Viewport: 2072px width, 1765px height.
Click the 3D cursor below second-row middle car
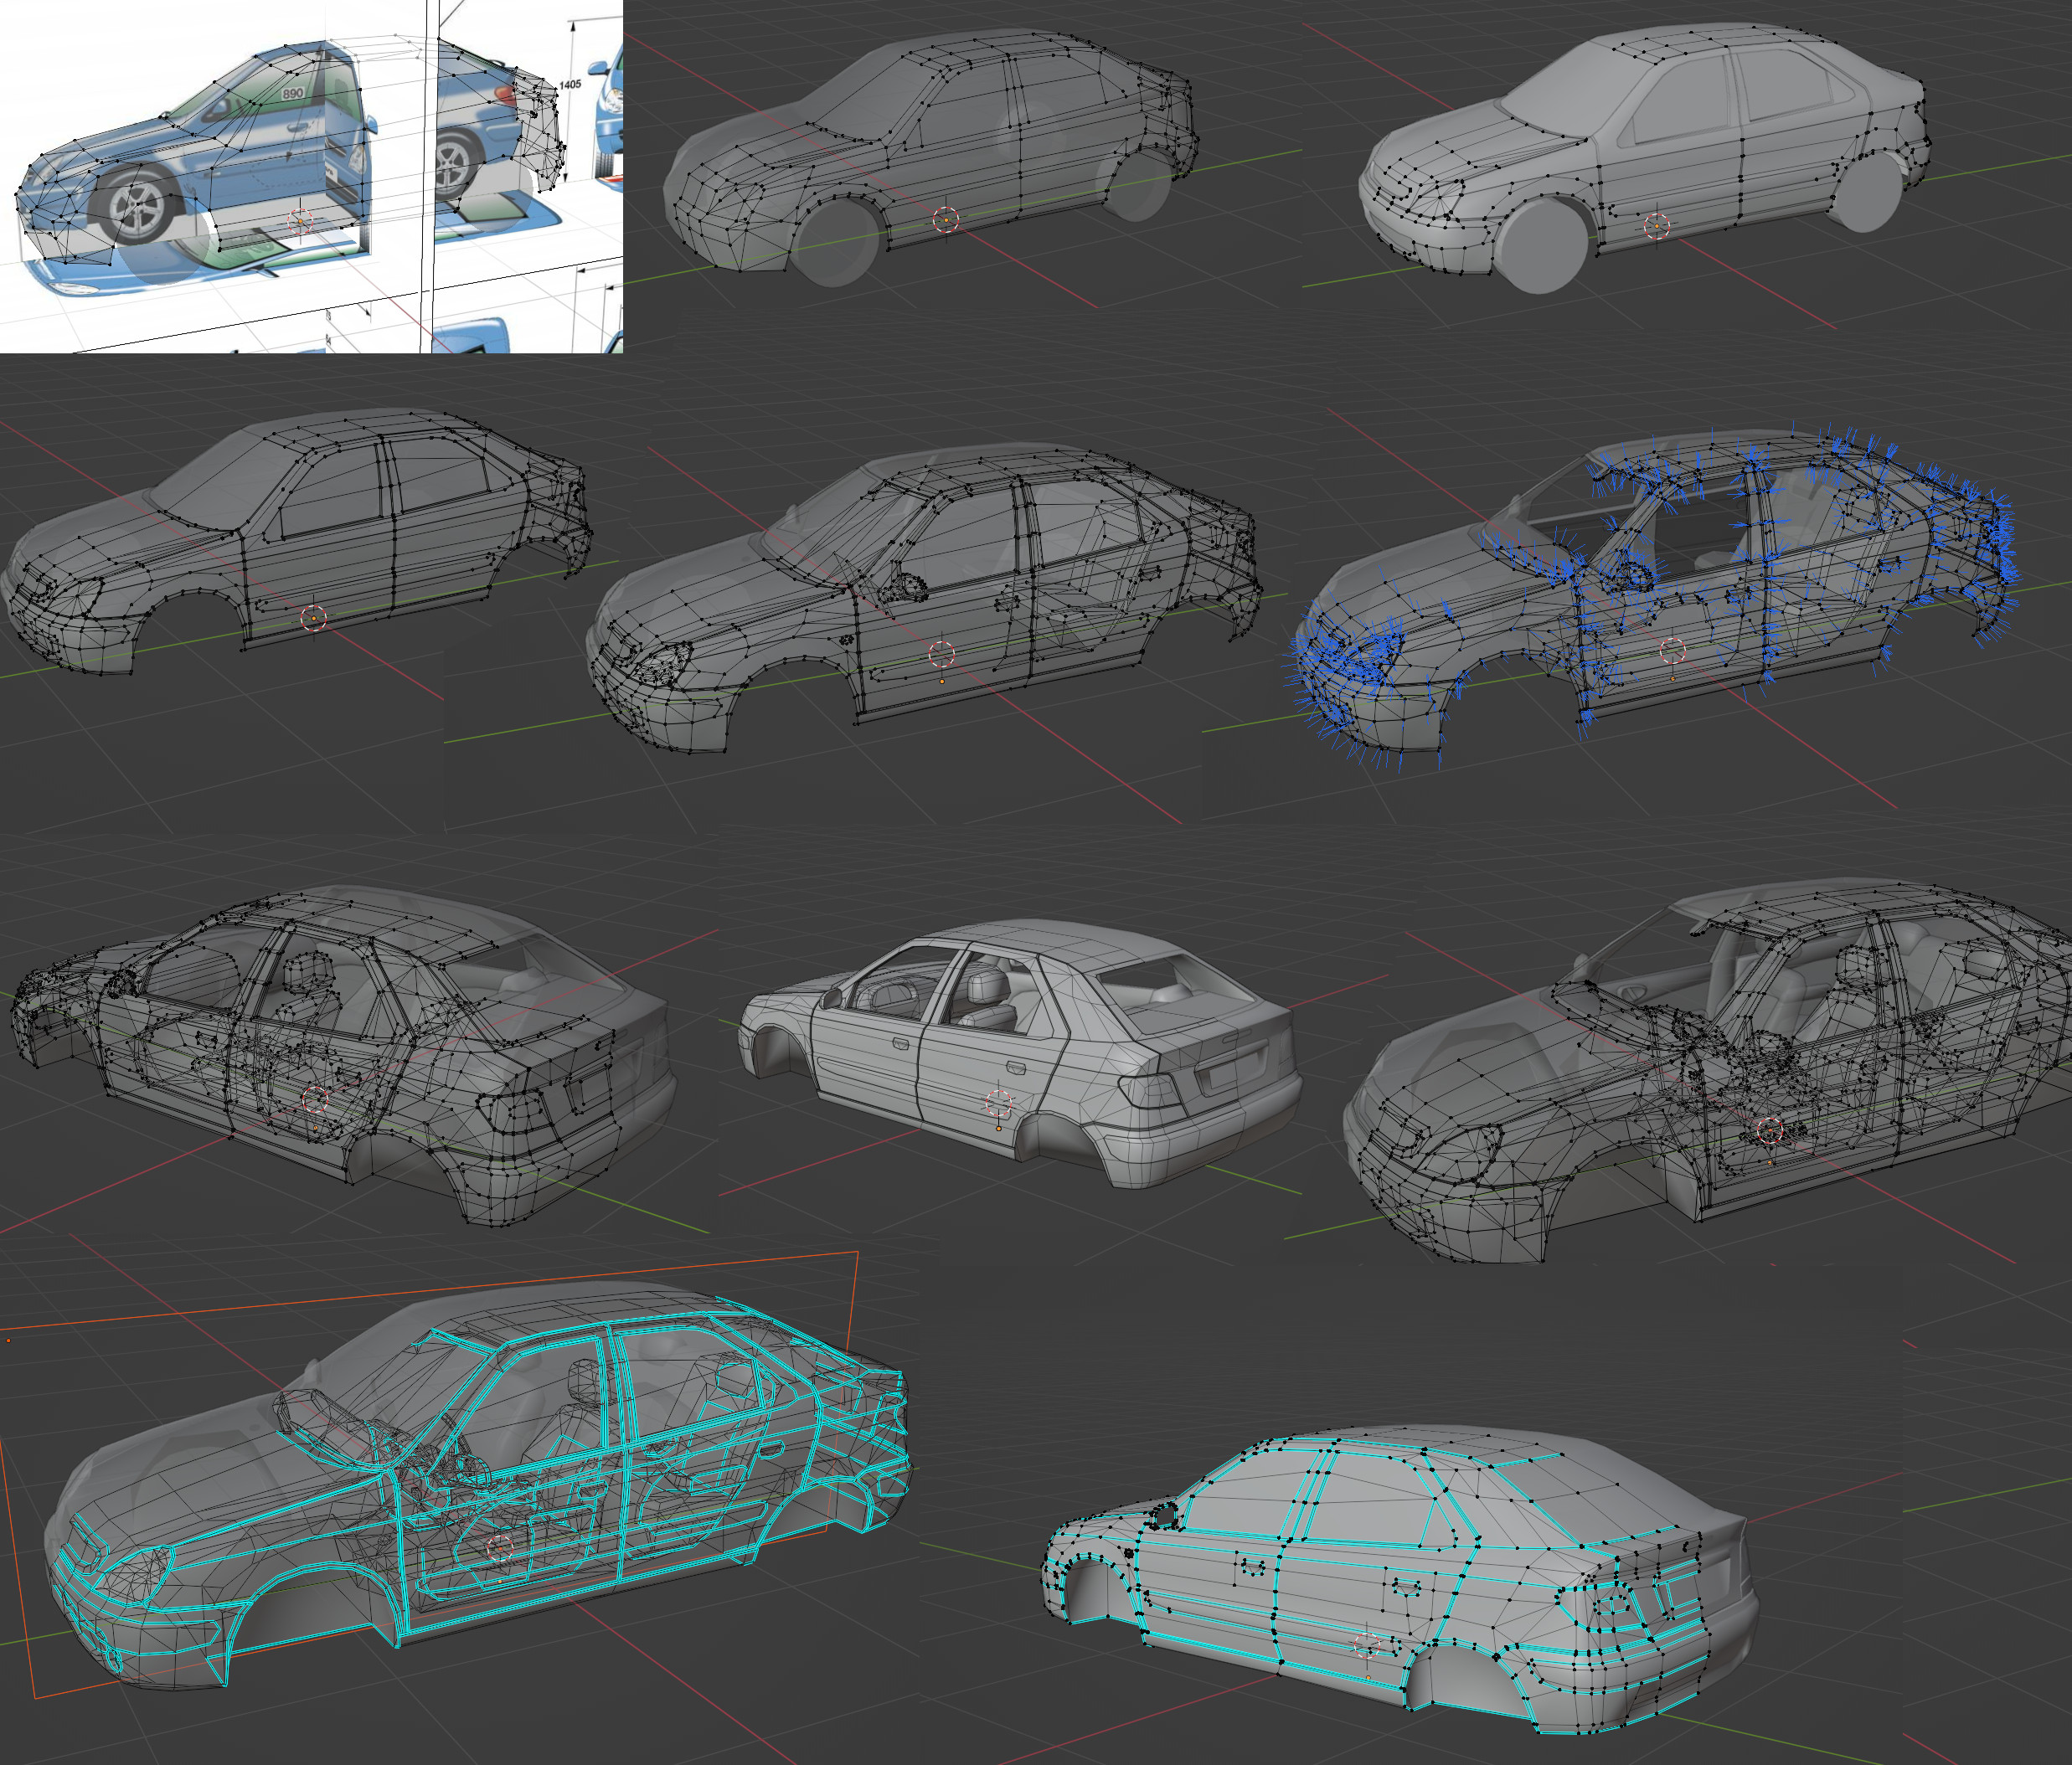point(942,655)
